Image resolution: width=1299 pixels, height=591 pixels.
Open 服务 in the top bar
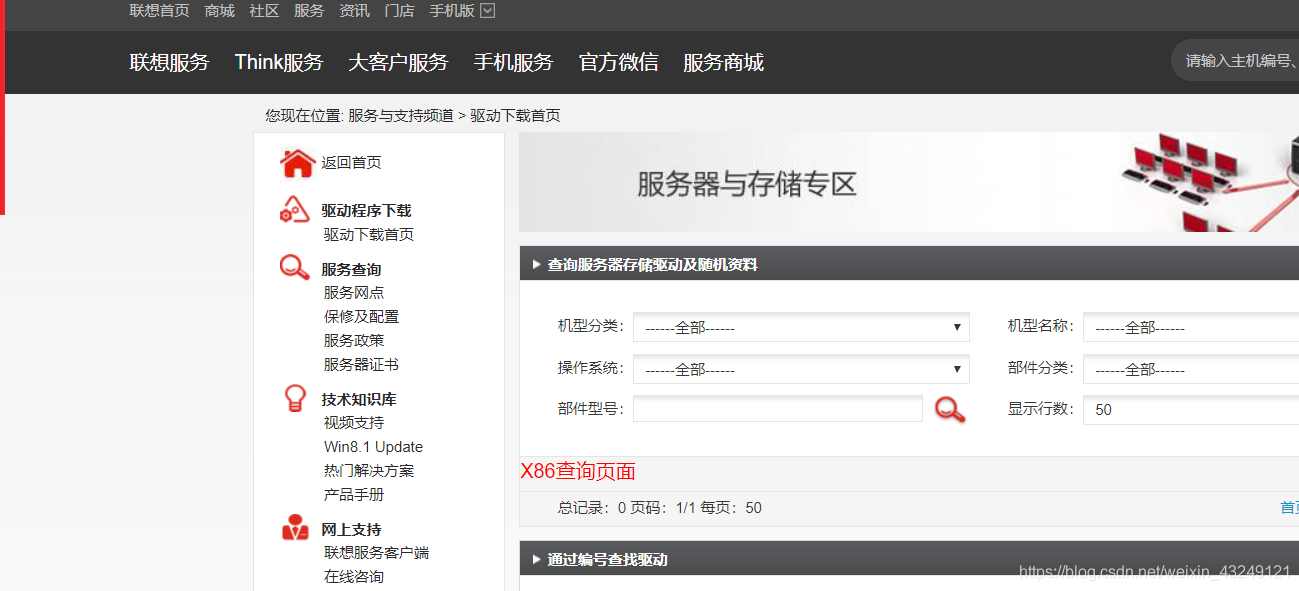[309, 11]
